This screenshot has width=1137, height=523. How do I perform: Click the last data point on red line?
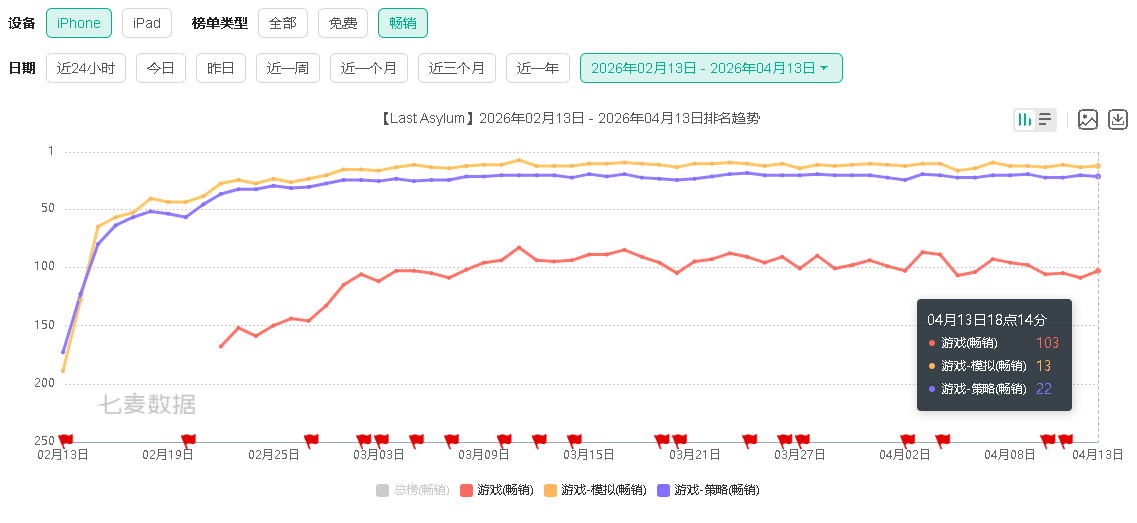click(1098, 271)
